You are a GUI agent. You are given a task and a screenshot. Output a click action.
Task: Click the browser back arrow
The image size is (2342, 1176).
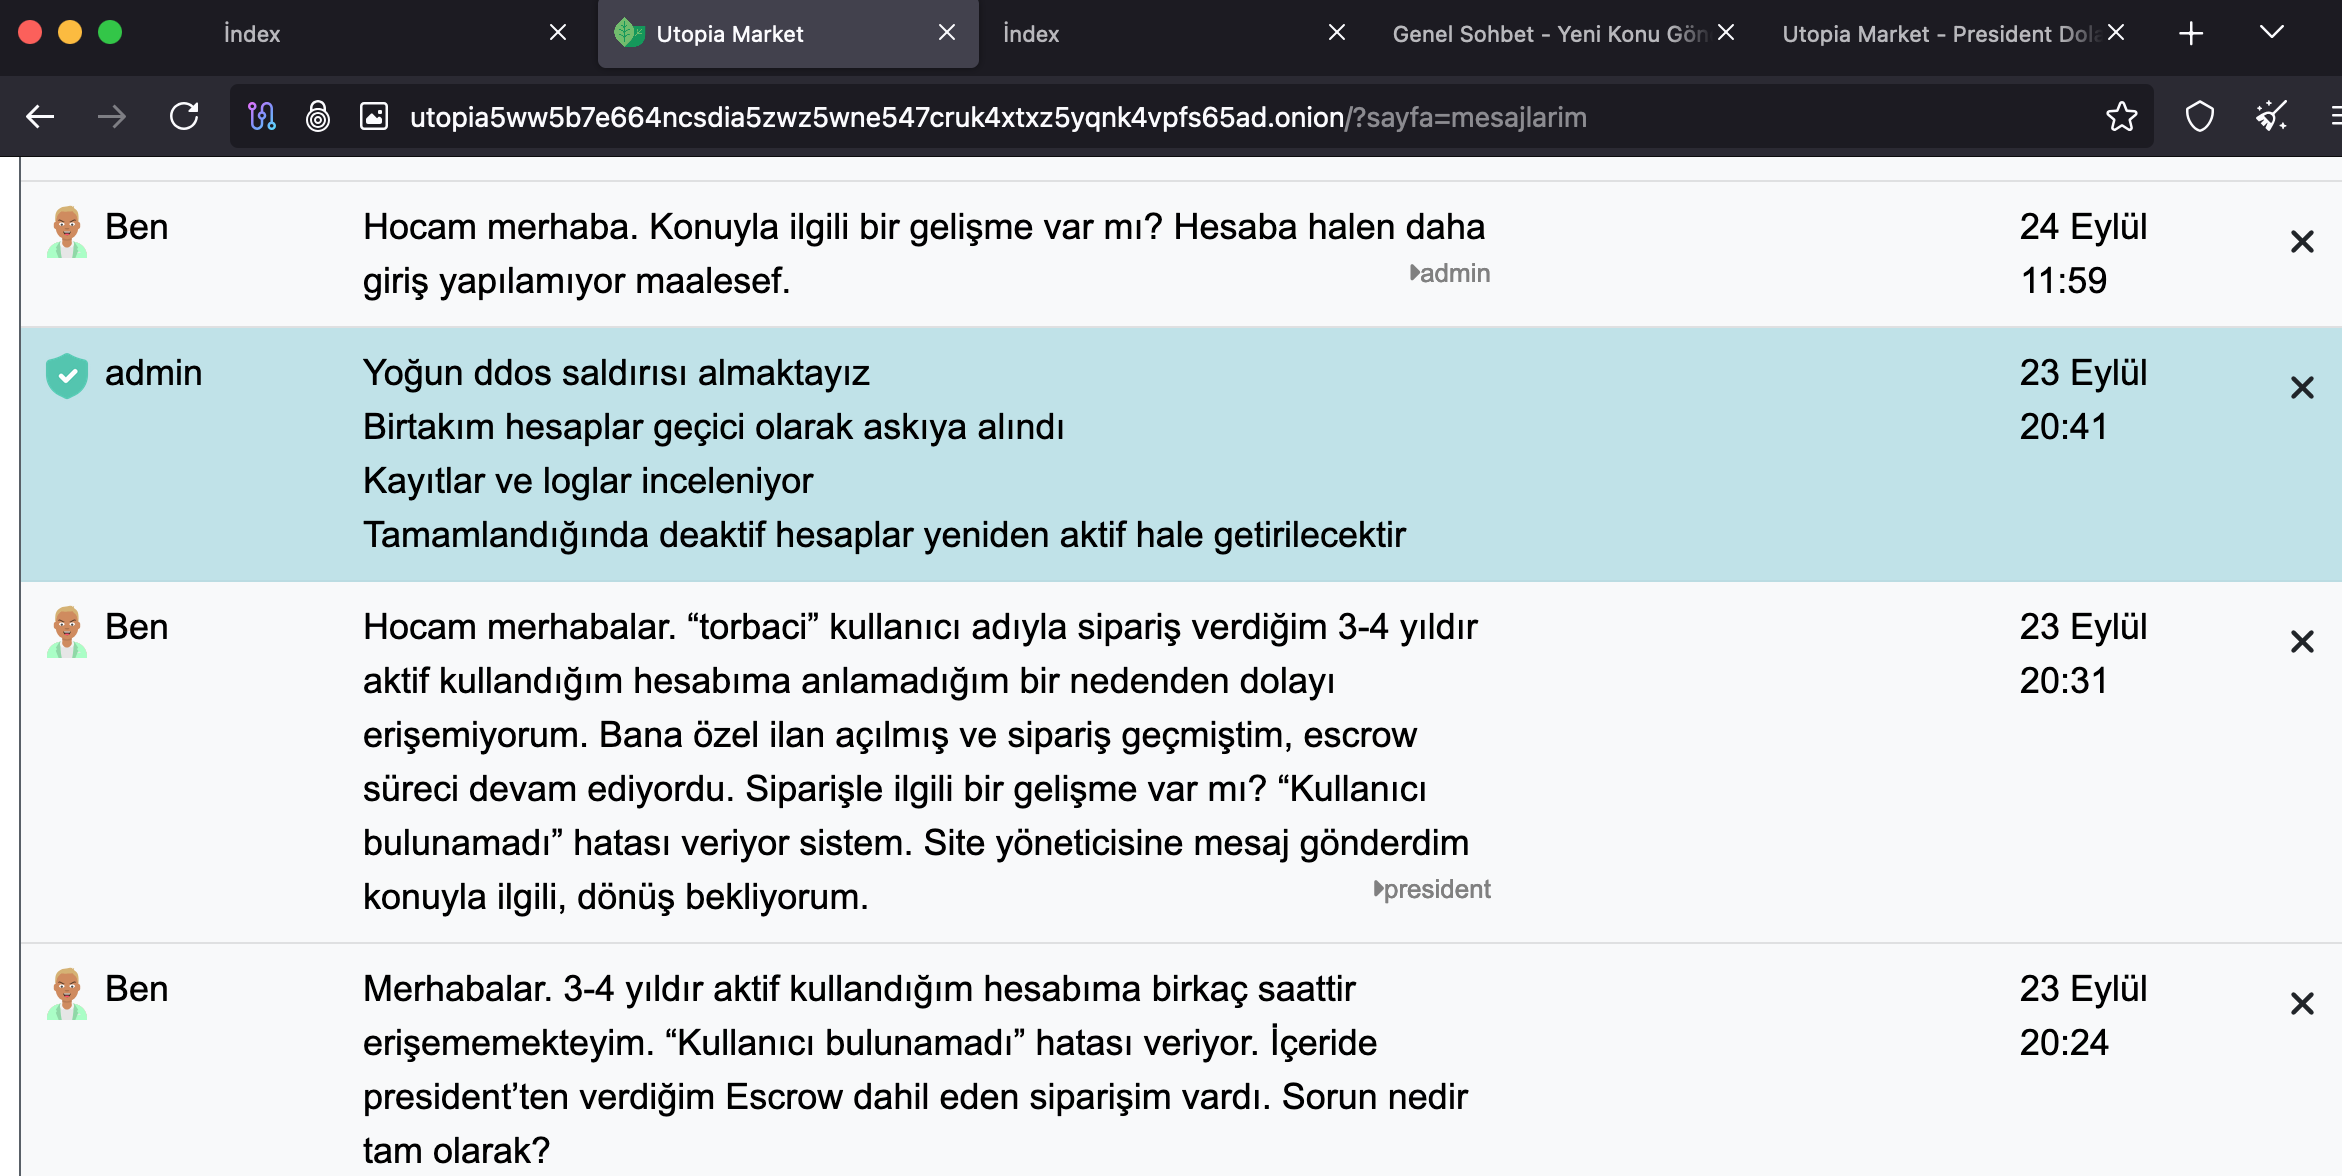click(40, 117)
